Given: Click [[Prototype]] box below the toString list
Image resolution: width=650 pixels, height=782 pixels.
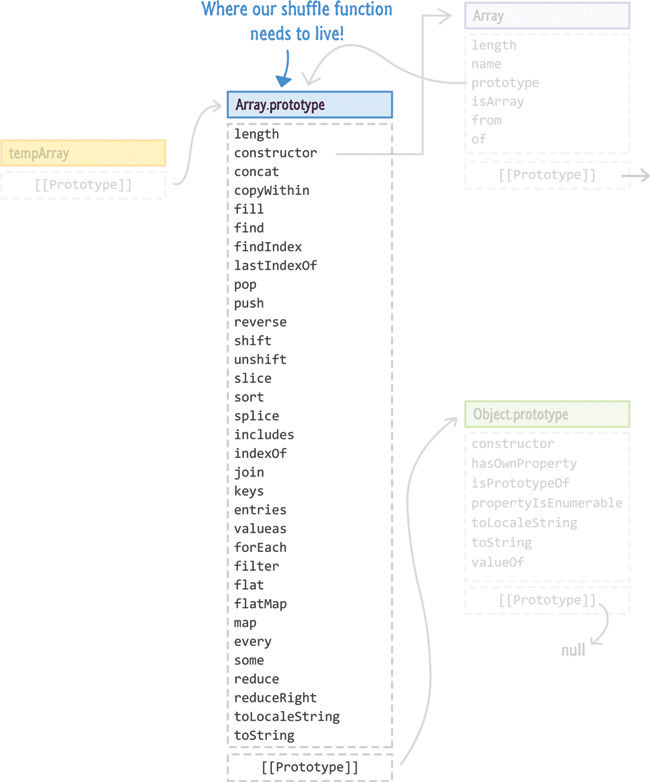Looking at the screenshot, I should pyautogui.click(x=309, y=766).
